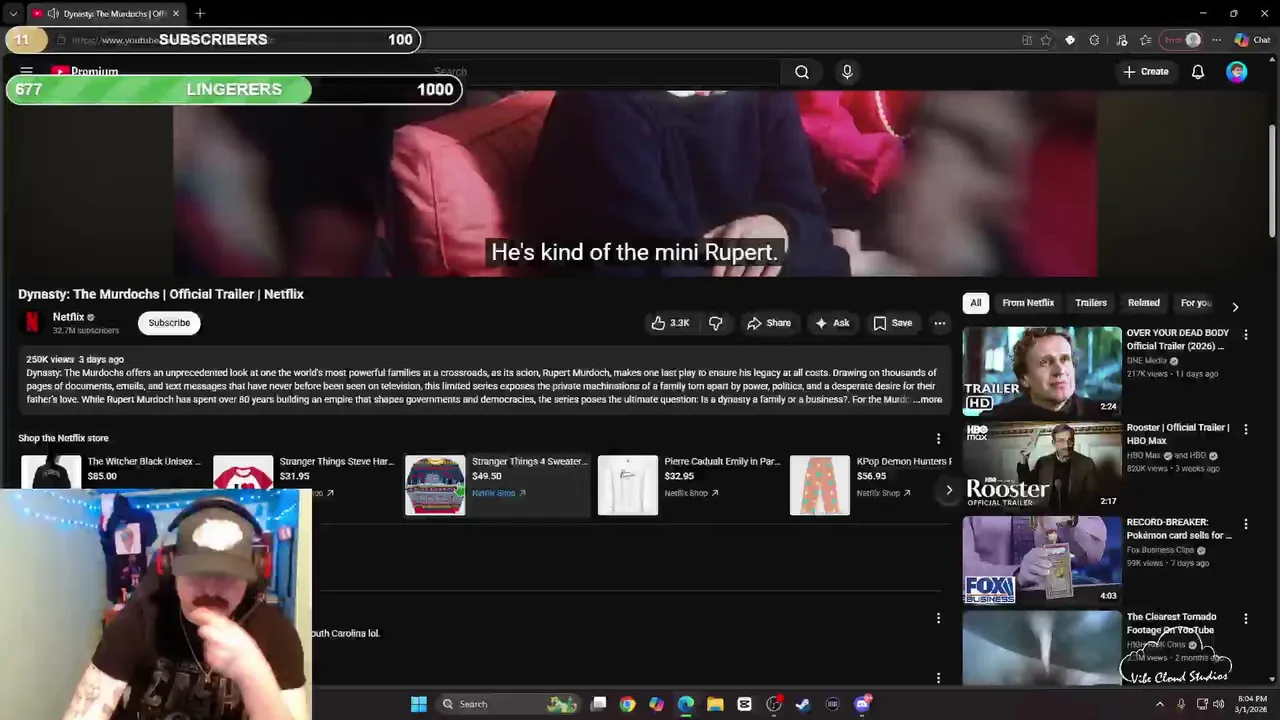Open more actions menu beside Save
The height and width of the screenshot is (720, 1280).
click(940, 323)
